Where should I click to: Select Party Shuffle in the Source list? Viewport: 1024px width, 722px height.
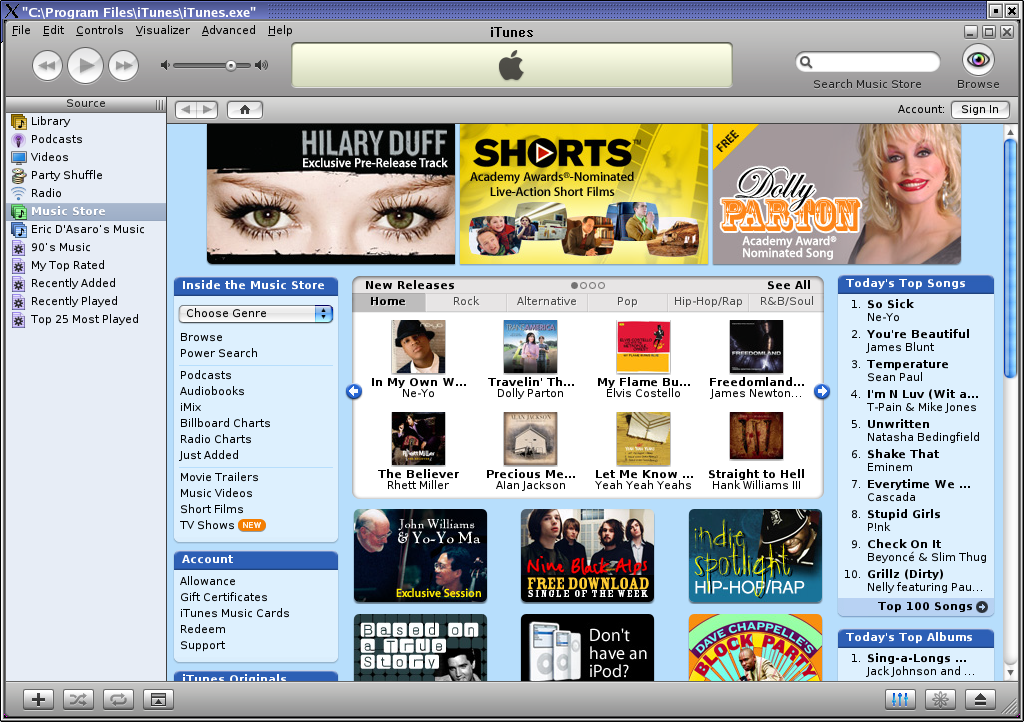[86, 175]
